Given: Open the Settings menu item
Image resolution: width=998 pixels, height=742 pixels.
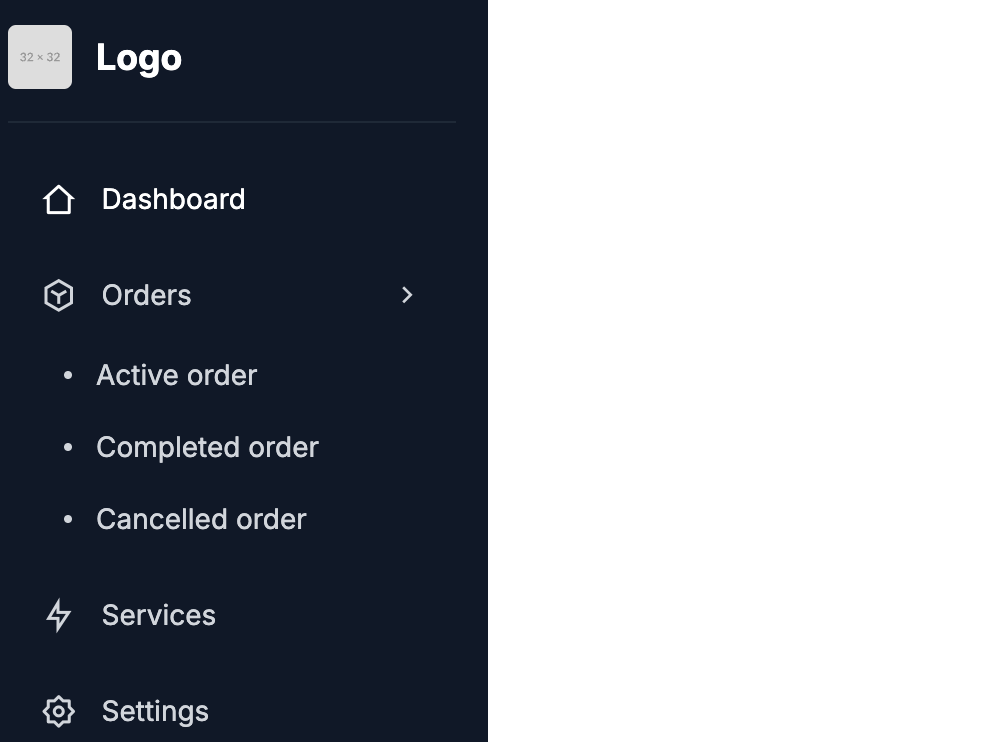Looking at the screenshot, I should 155,711.
